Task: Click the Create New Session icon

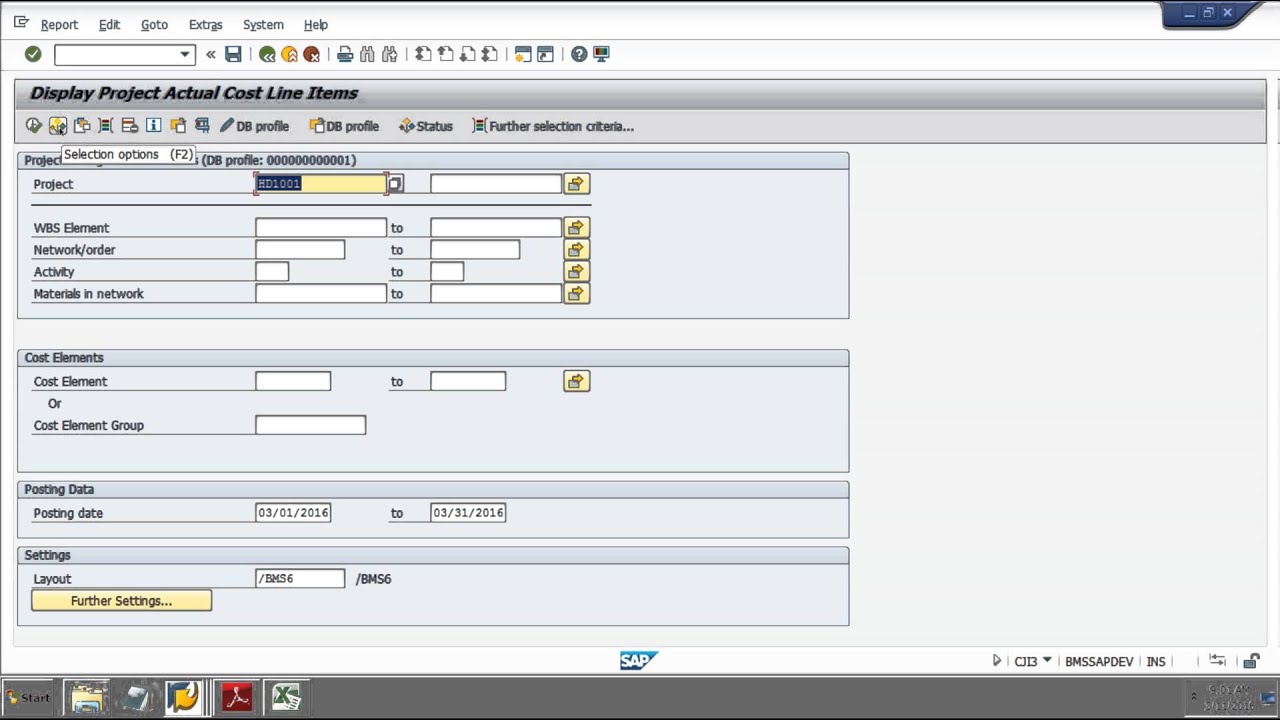Action: pyautogui.click(x=523, y=54)
